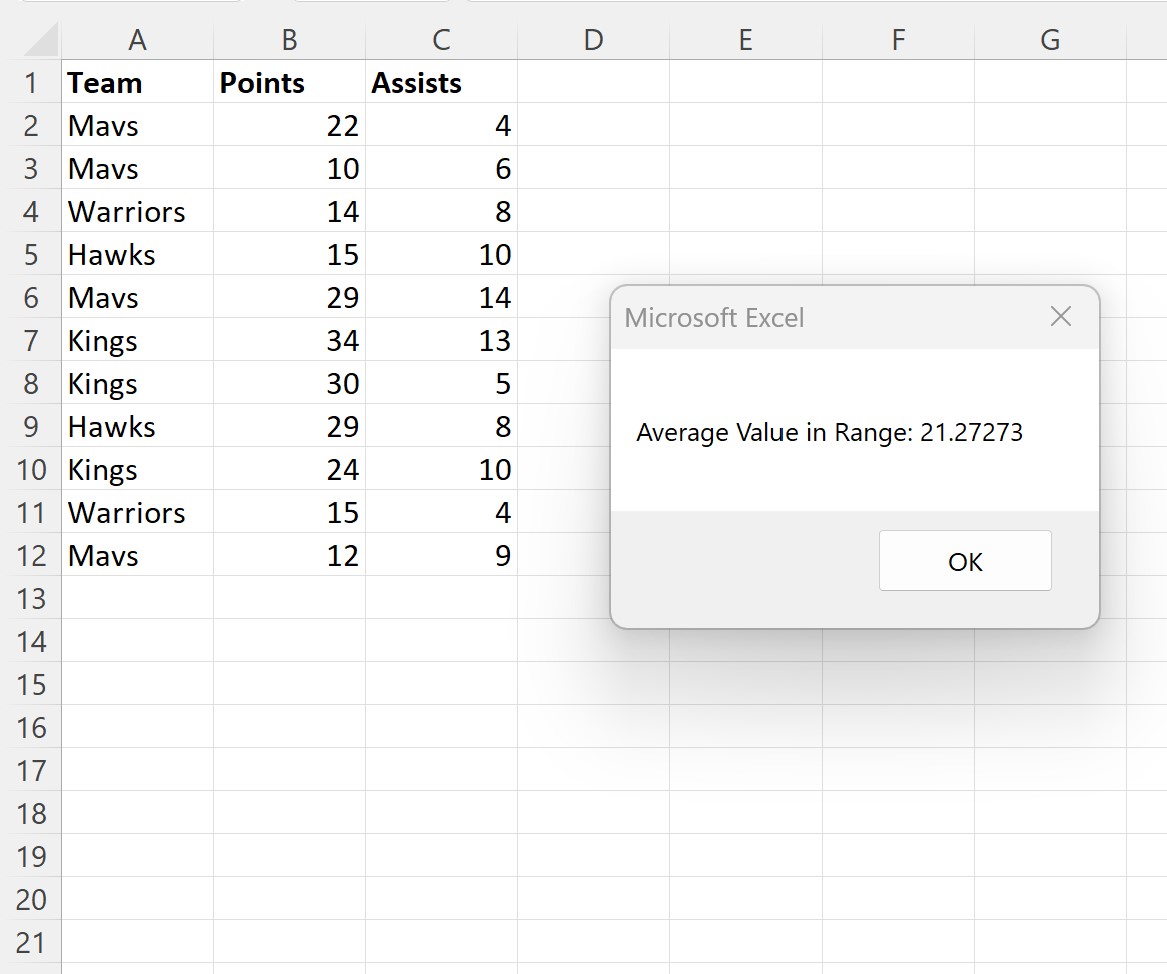Select column B by clicking its header
The image size is (1167, 974).
click(289, 40)
